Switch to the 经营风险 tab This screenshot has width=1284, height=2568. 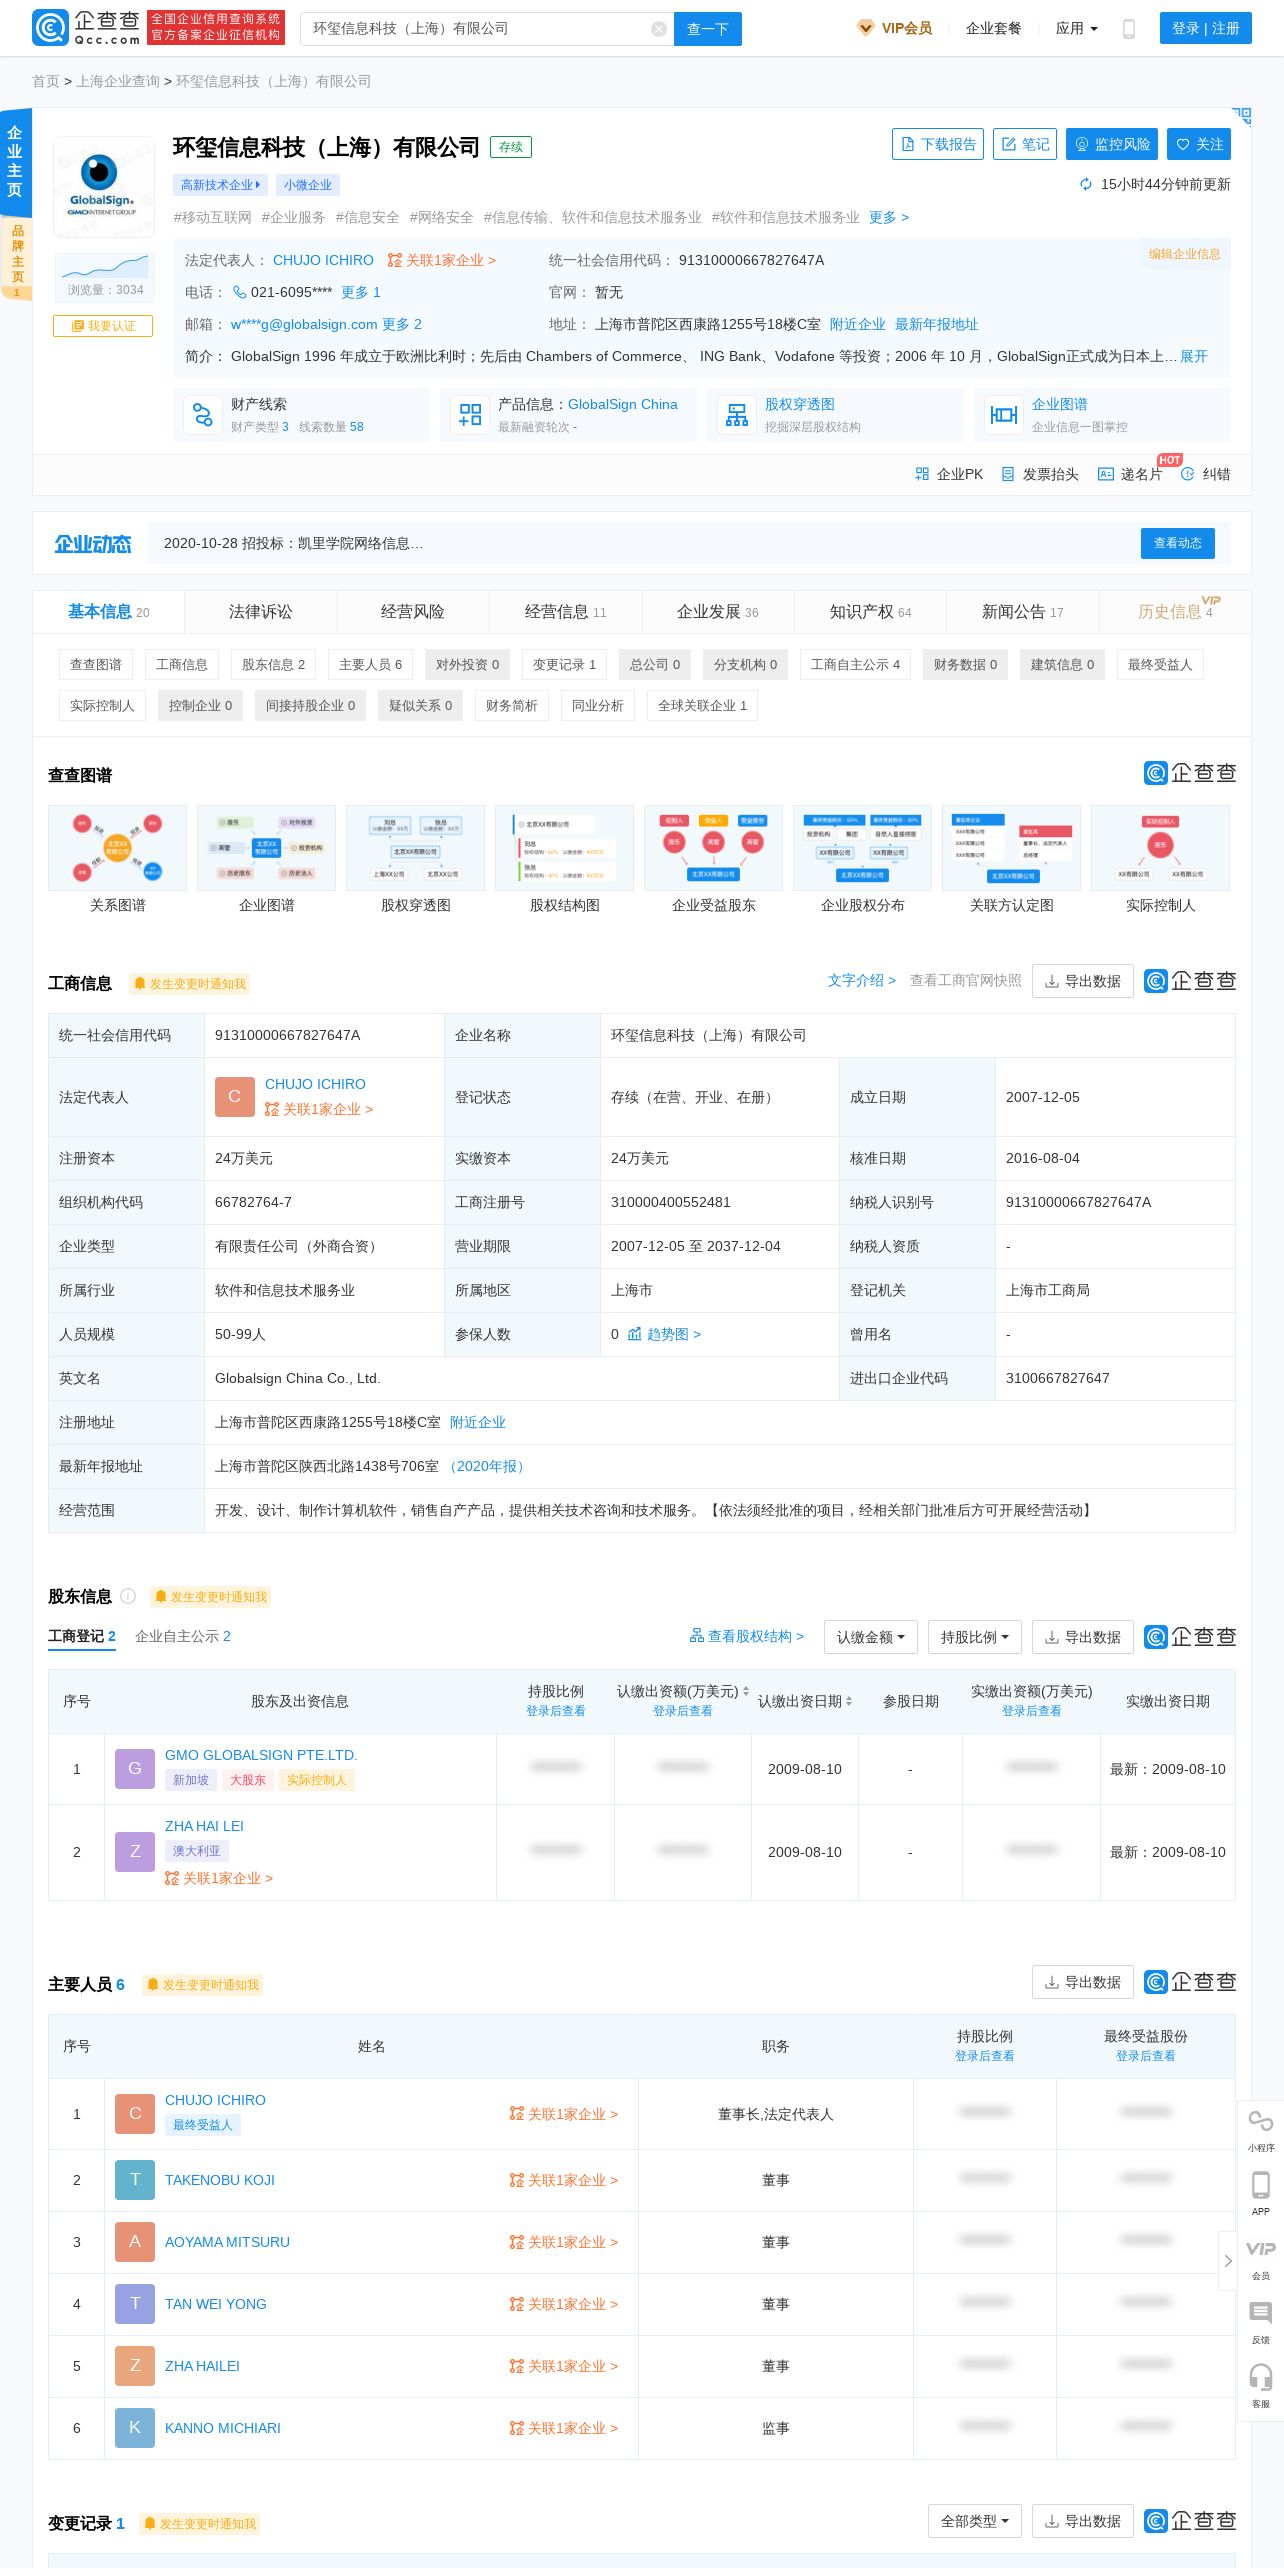pyautogui.click(x=412, y=611)
